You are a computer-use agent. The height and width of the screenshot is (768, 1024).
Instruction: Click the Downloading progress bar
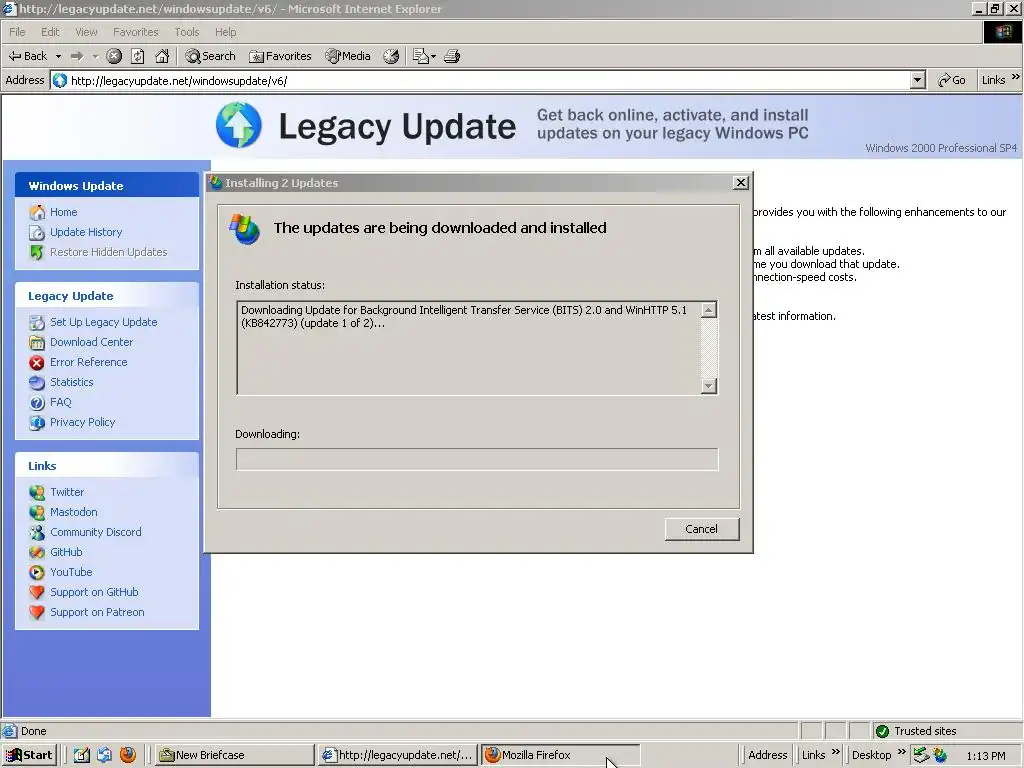[x=477, y=459]
